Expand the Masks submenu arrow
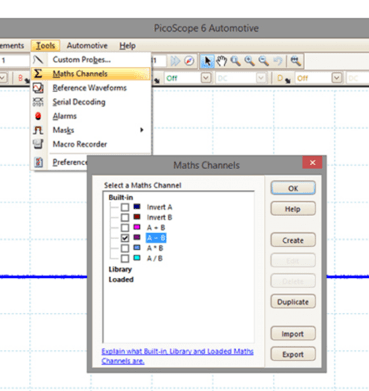 point(142,130)
